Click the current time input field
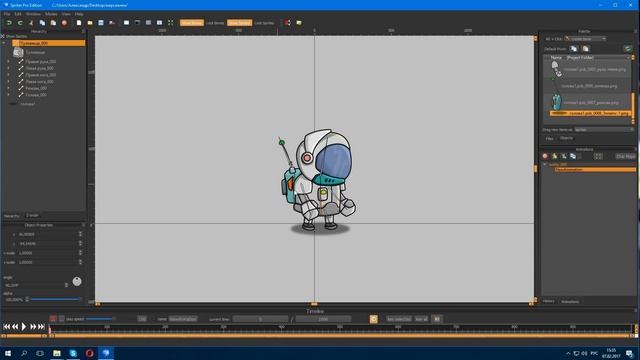Image resolution: width=640 pixels, height=360 pixels. tap(260, 319)
